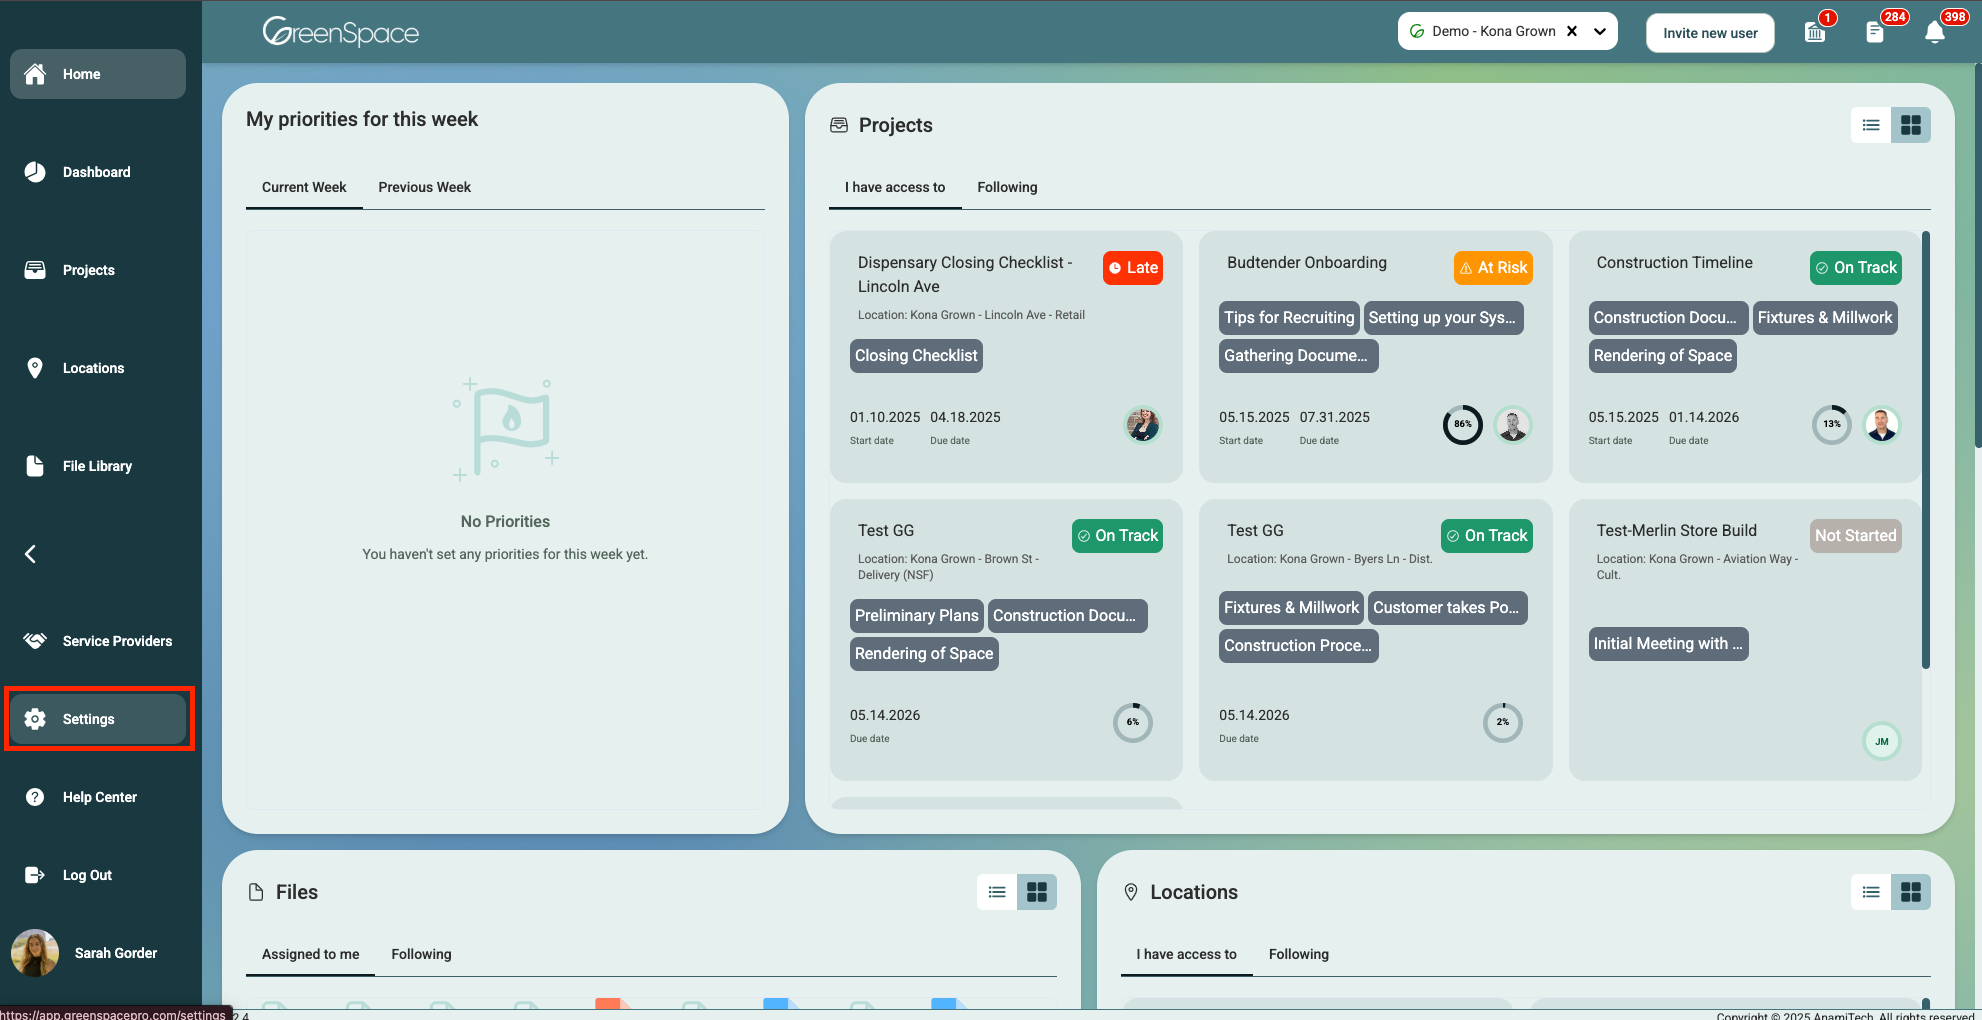
Task: Click the 13% progress ring
Action: click(x=1832, y=425)
